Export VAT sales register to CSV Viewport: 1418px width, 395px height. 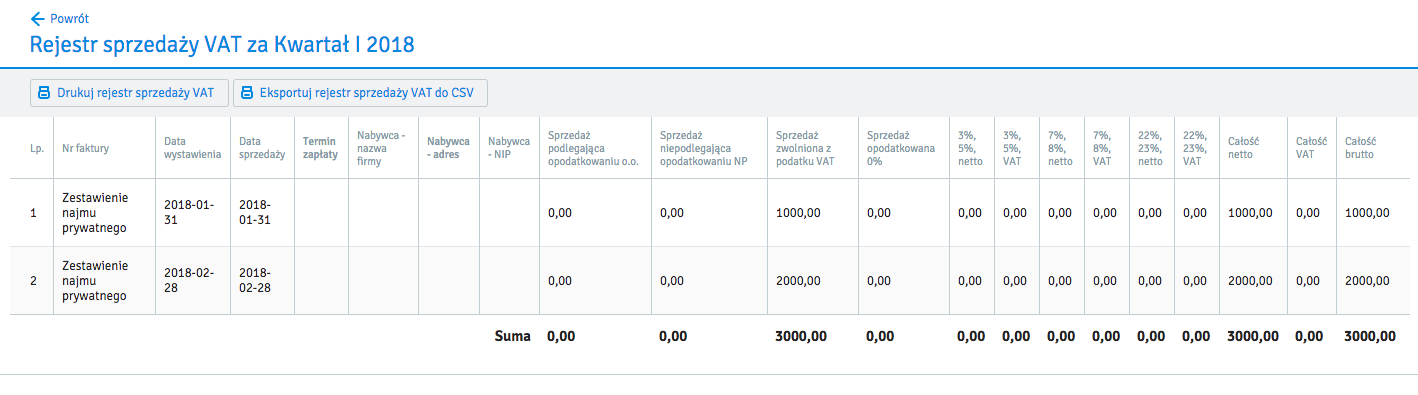point(360,93)
